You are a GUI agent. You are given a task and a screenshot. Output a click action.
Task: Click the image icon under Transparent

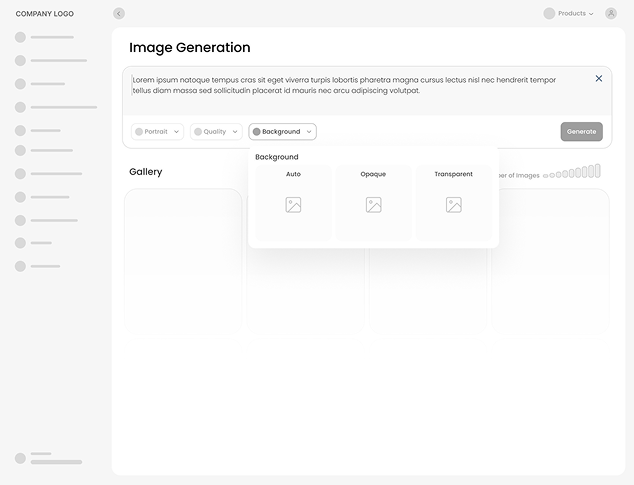point(453,205)
